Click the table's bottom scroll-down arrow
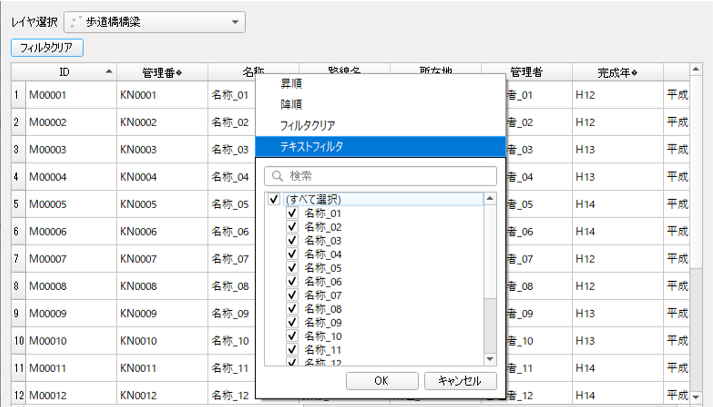The height and width of the screenshot is (407, 713). click(696, 398)
